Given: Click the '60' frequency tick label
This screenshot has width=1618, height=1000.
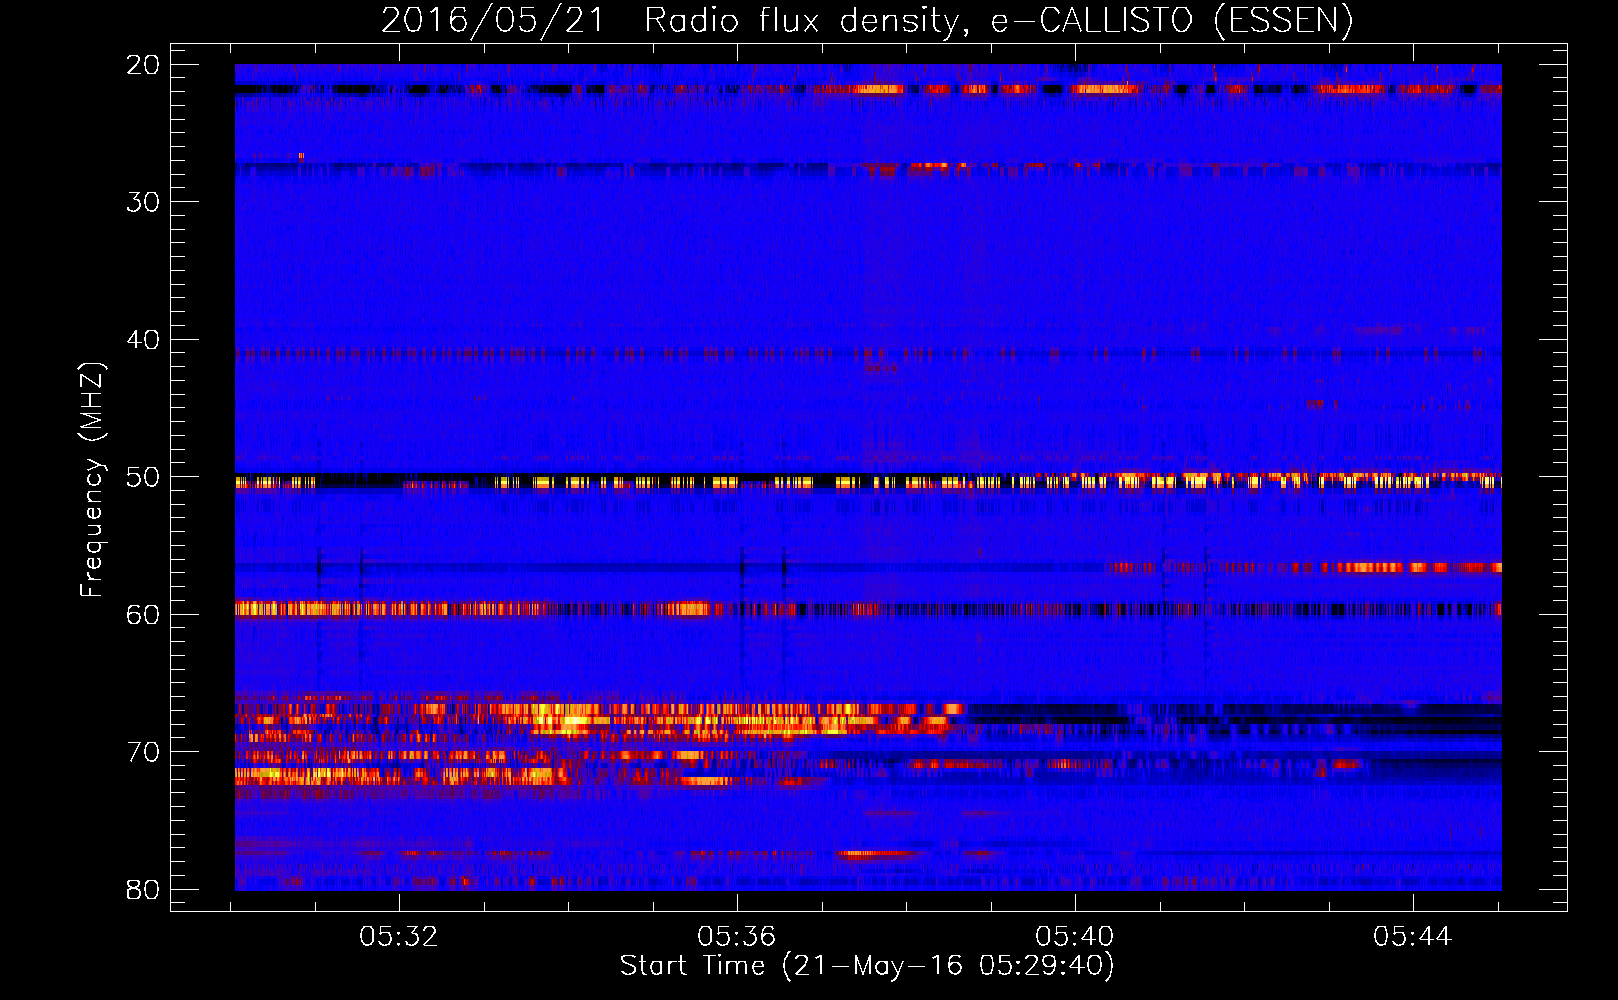Looking at the screenshot, I should coord(143,614).
